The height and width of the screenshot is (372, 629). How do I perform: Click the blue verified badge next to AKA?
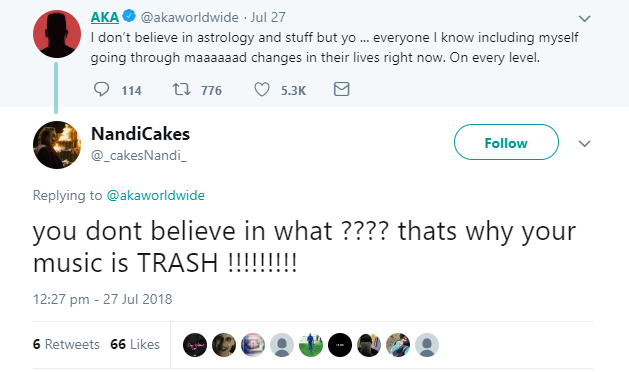(129, 16)
